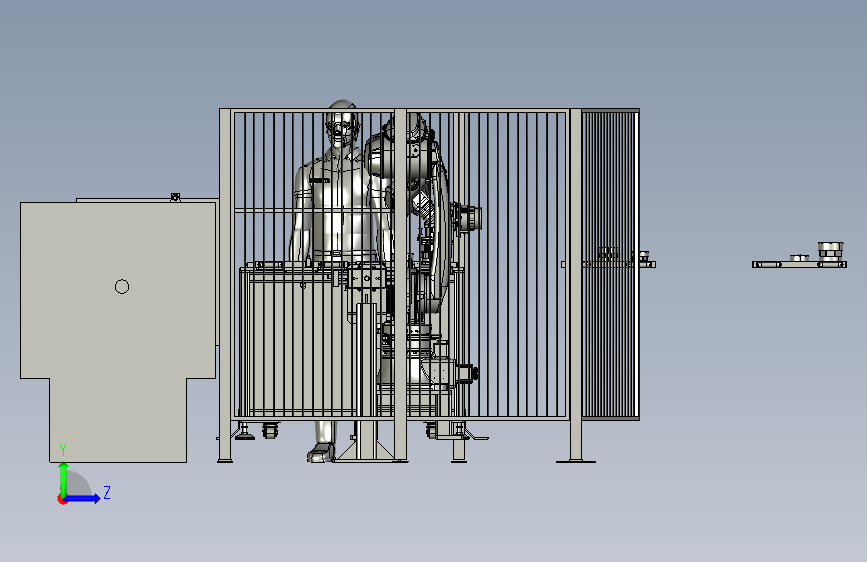Click the red origin dot of axis triad
Screen dimensions: 867x562
62,499
